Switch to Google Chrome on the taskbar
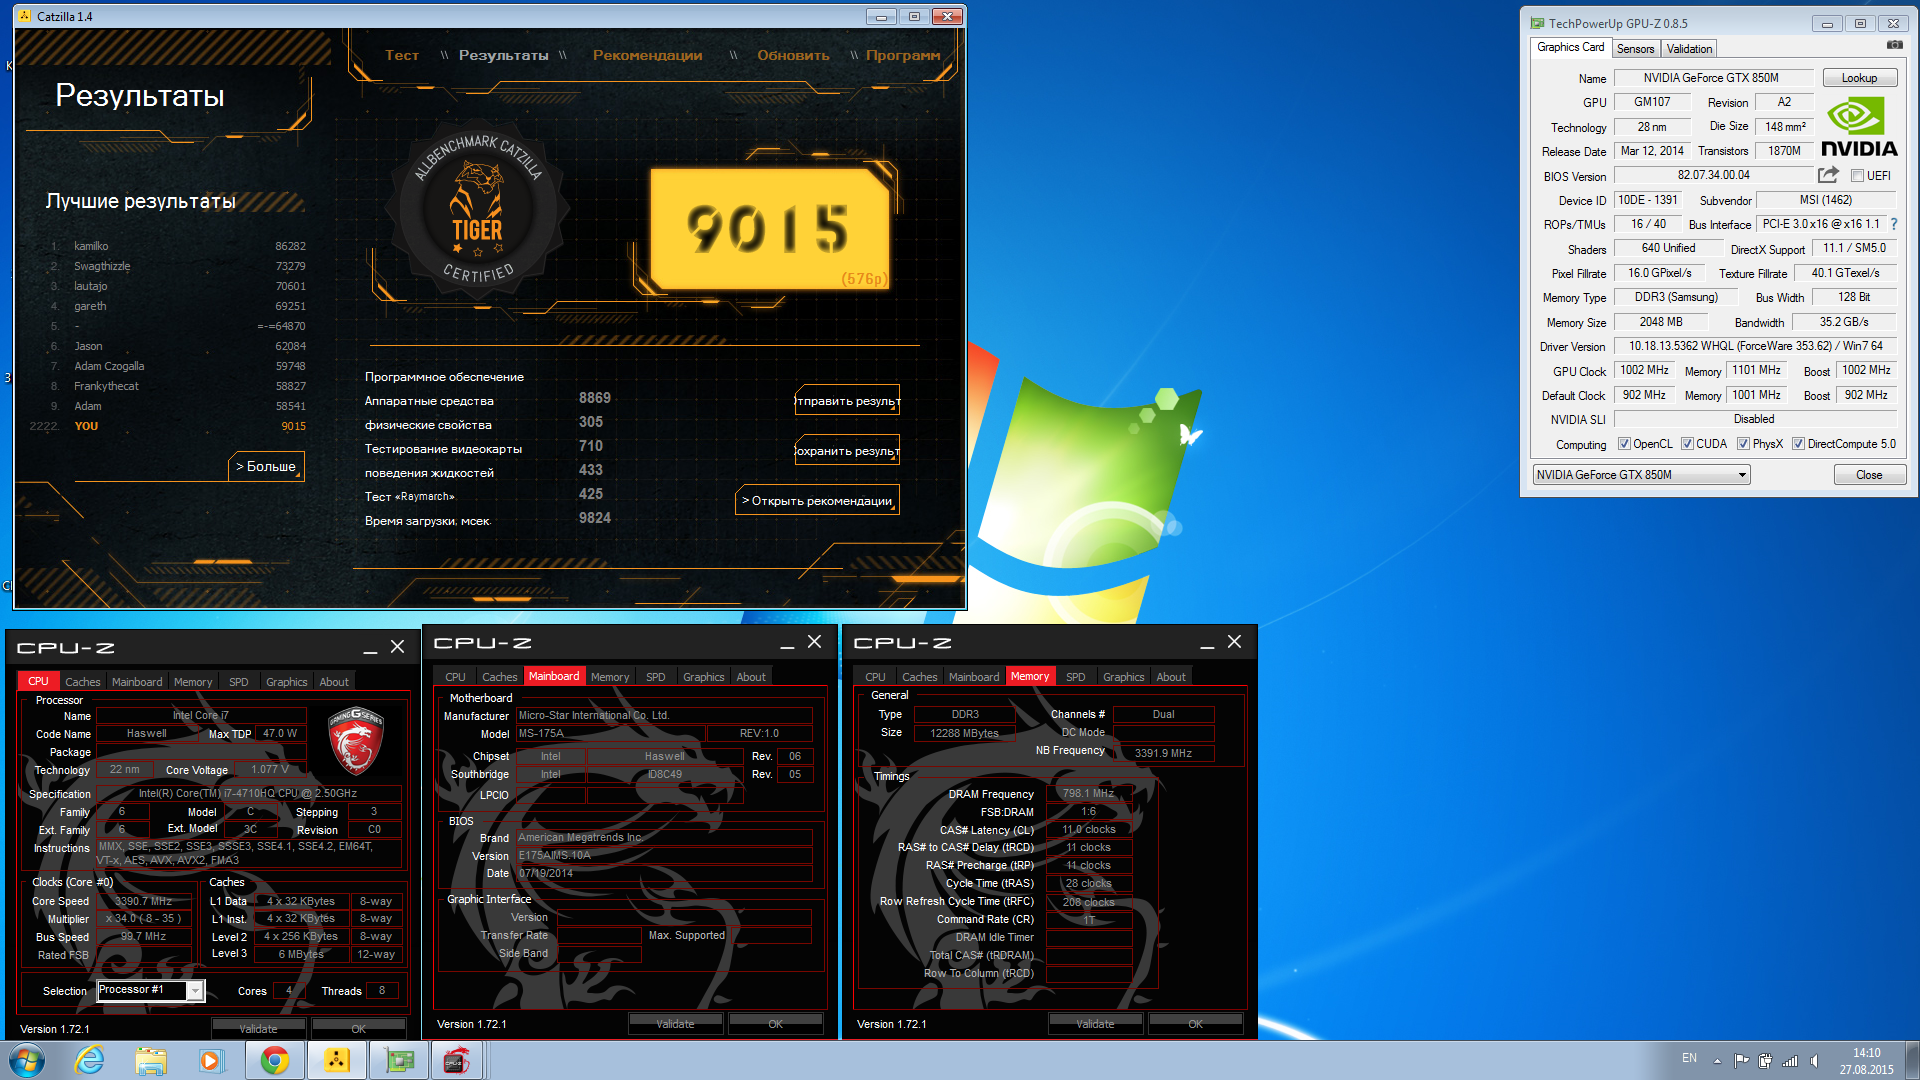Image resolution: width=1920 pixels, height=1080 pixels. [x=275, y=1060]
